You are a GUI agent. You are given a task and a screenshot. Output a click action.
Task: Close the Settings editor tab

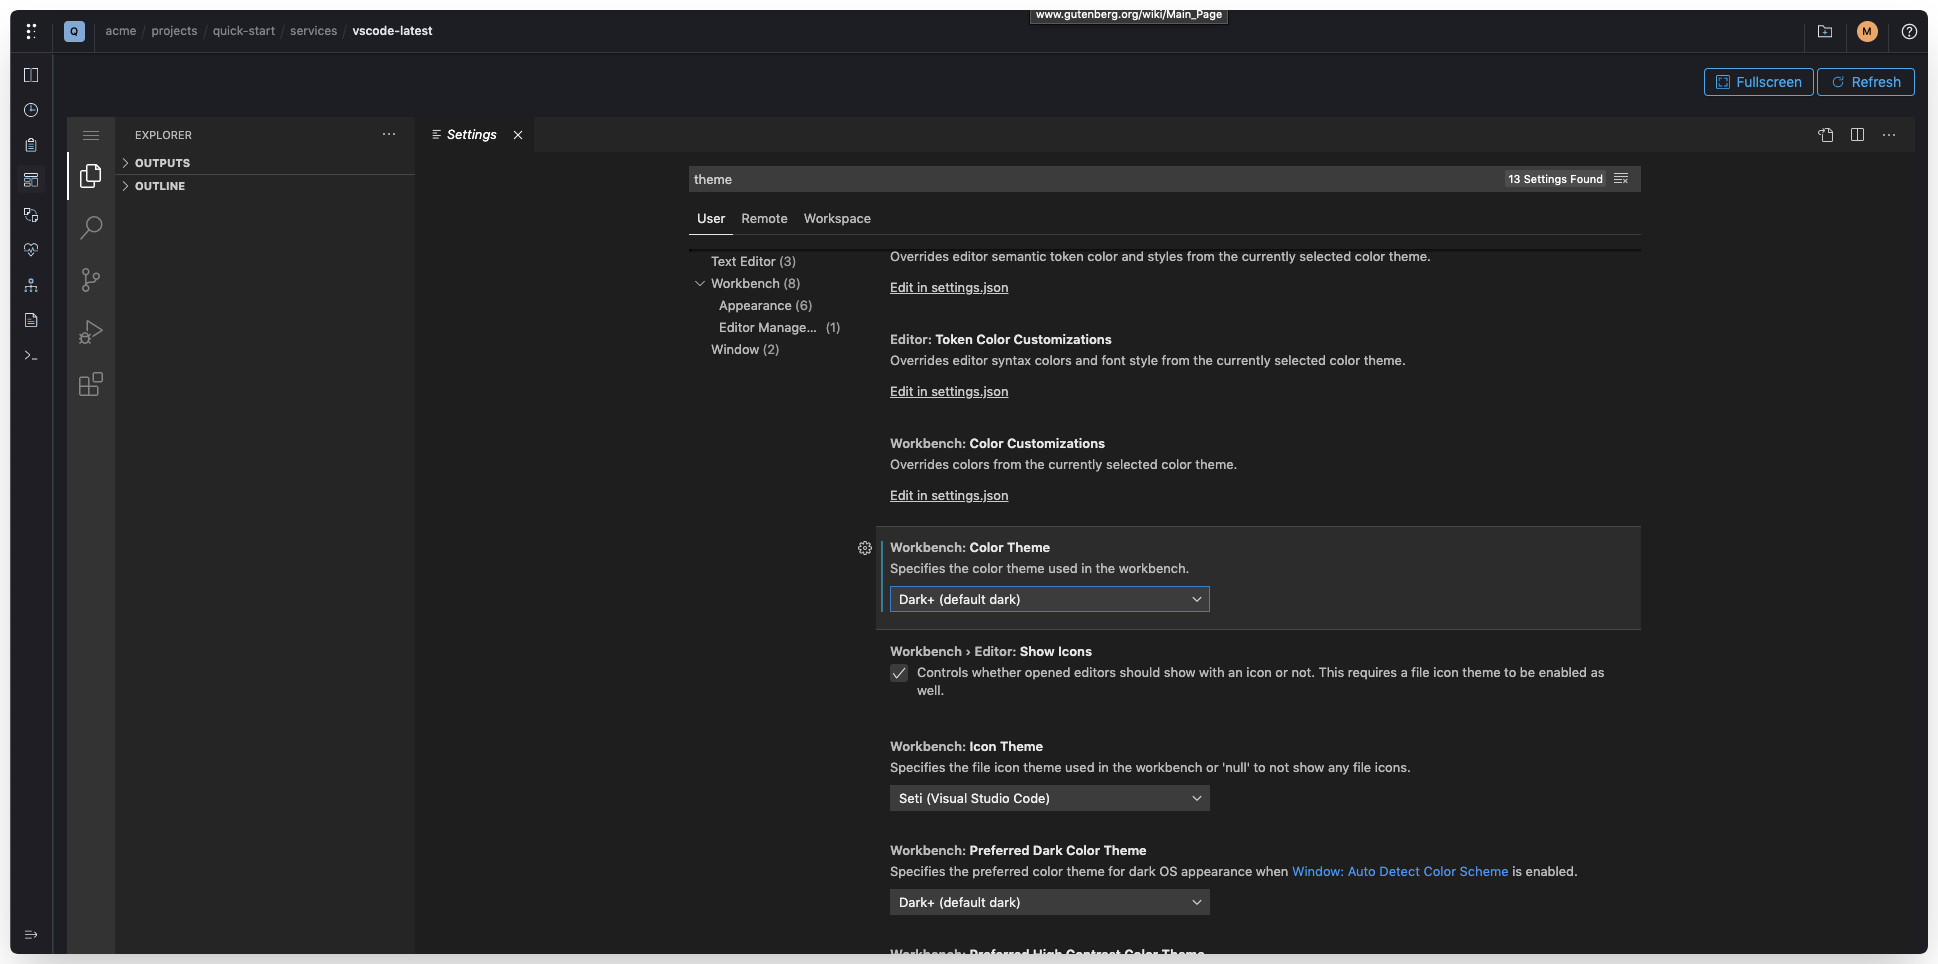point(518,135)
